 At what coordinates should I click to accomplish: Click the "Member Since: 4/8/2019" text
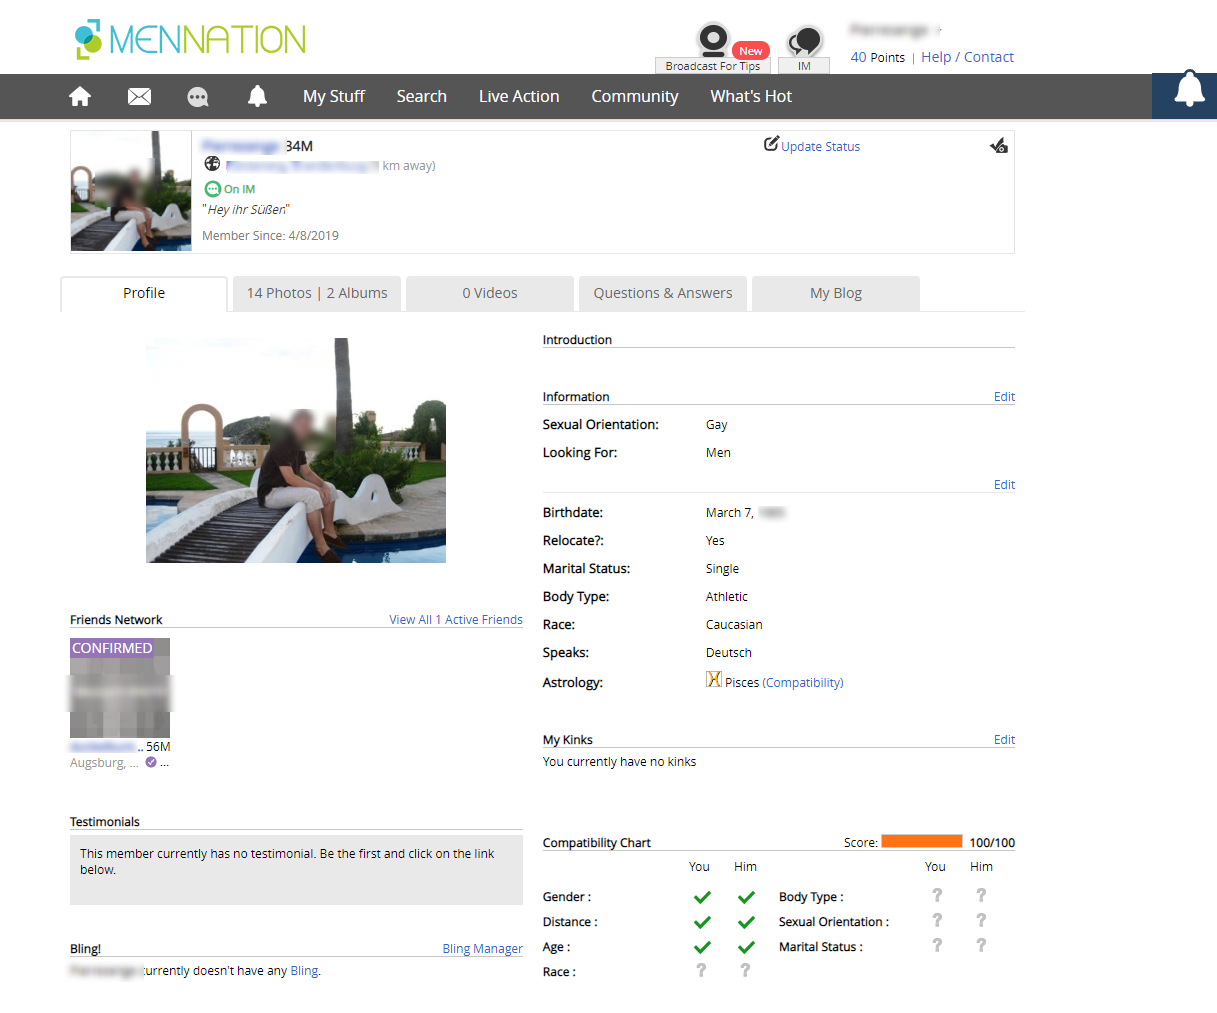pos(270,235)
